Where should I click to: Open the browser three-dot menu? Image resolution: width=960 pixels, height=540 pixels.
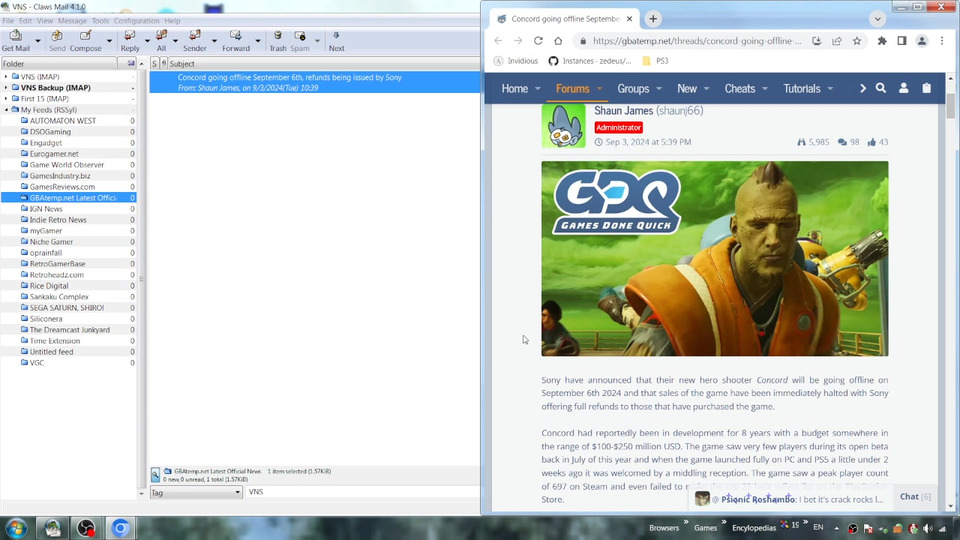pos(942,41)
